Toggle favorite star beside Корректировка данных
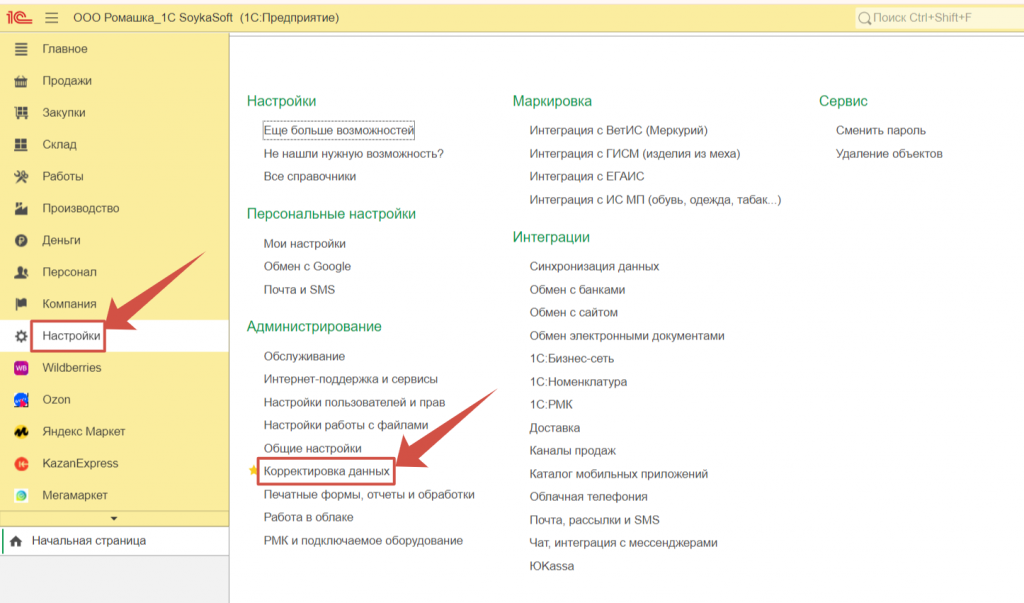This screenshot has height=603, width=1024. [x=253, y=471]
